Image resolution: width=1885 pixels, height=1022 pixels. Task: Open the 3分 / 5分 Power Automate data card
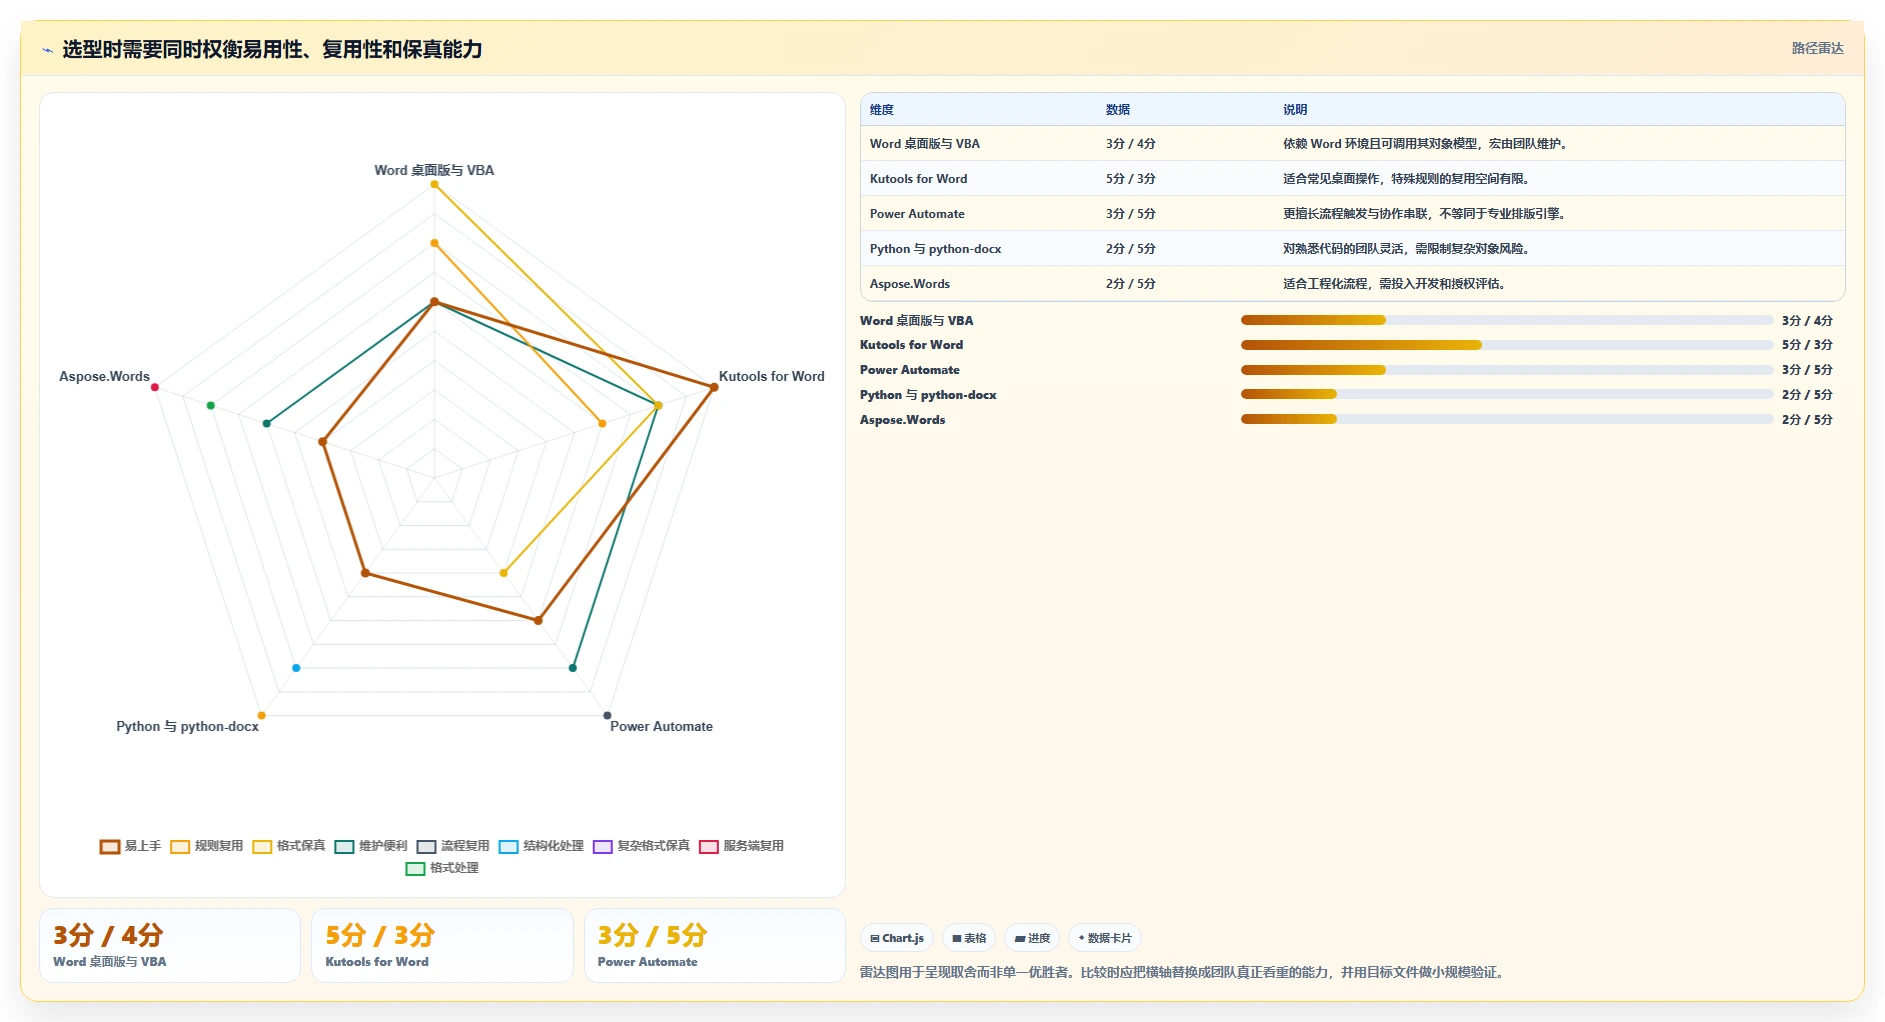point(714,945)
